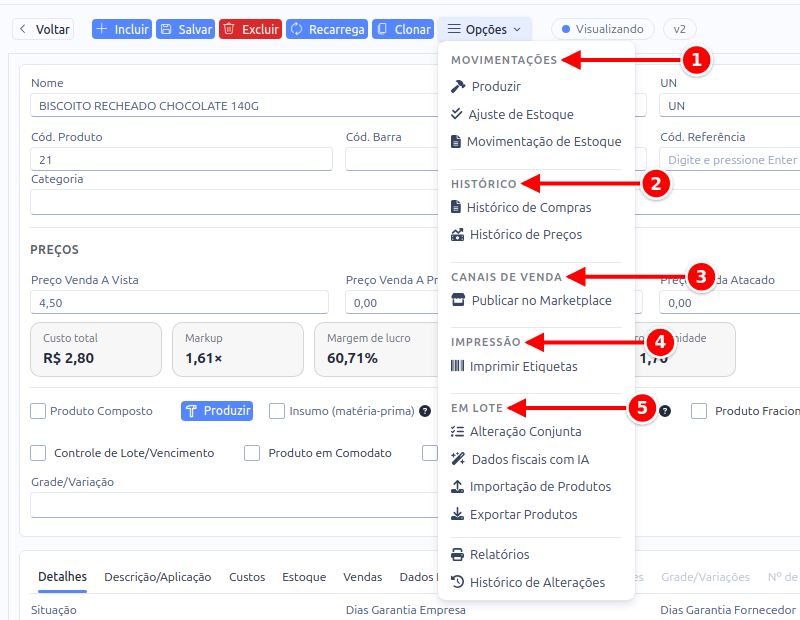Click the barcode icon for Imprimir Etiquetas

coord(458,366)
